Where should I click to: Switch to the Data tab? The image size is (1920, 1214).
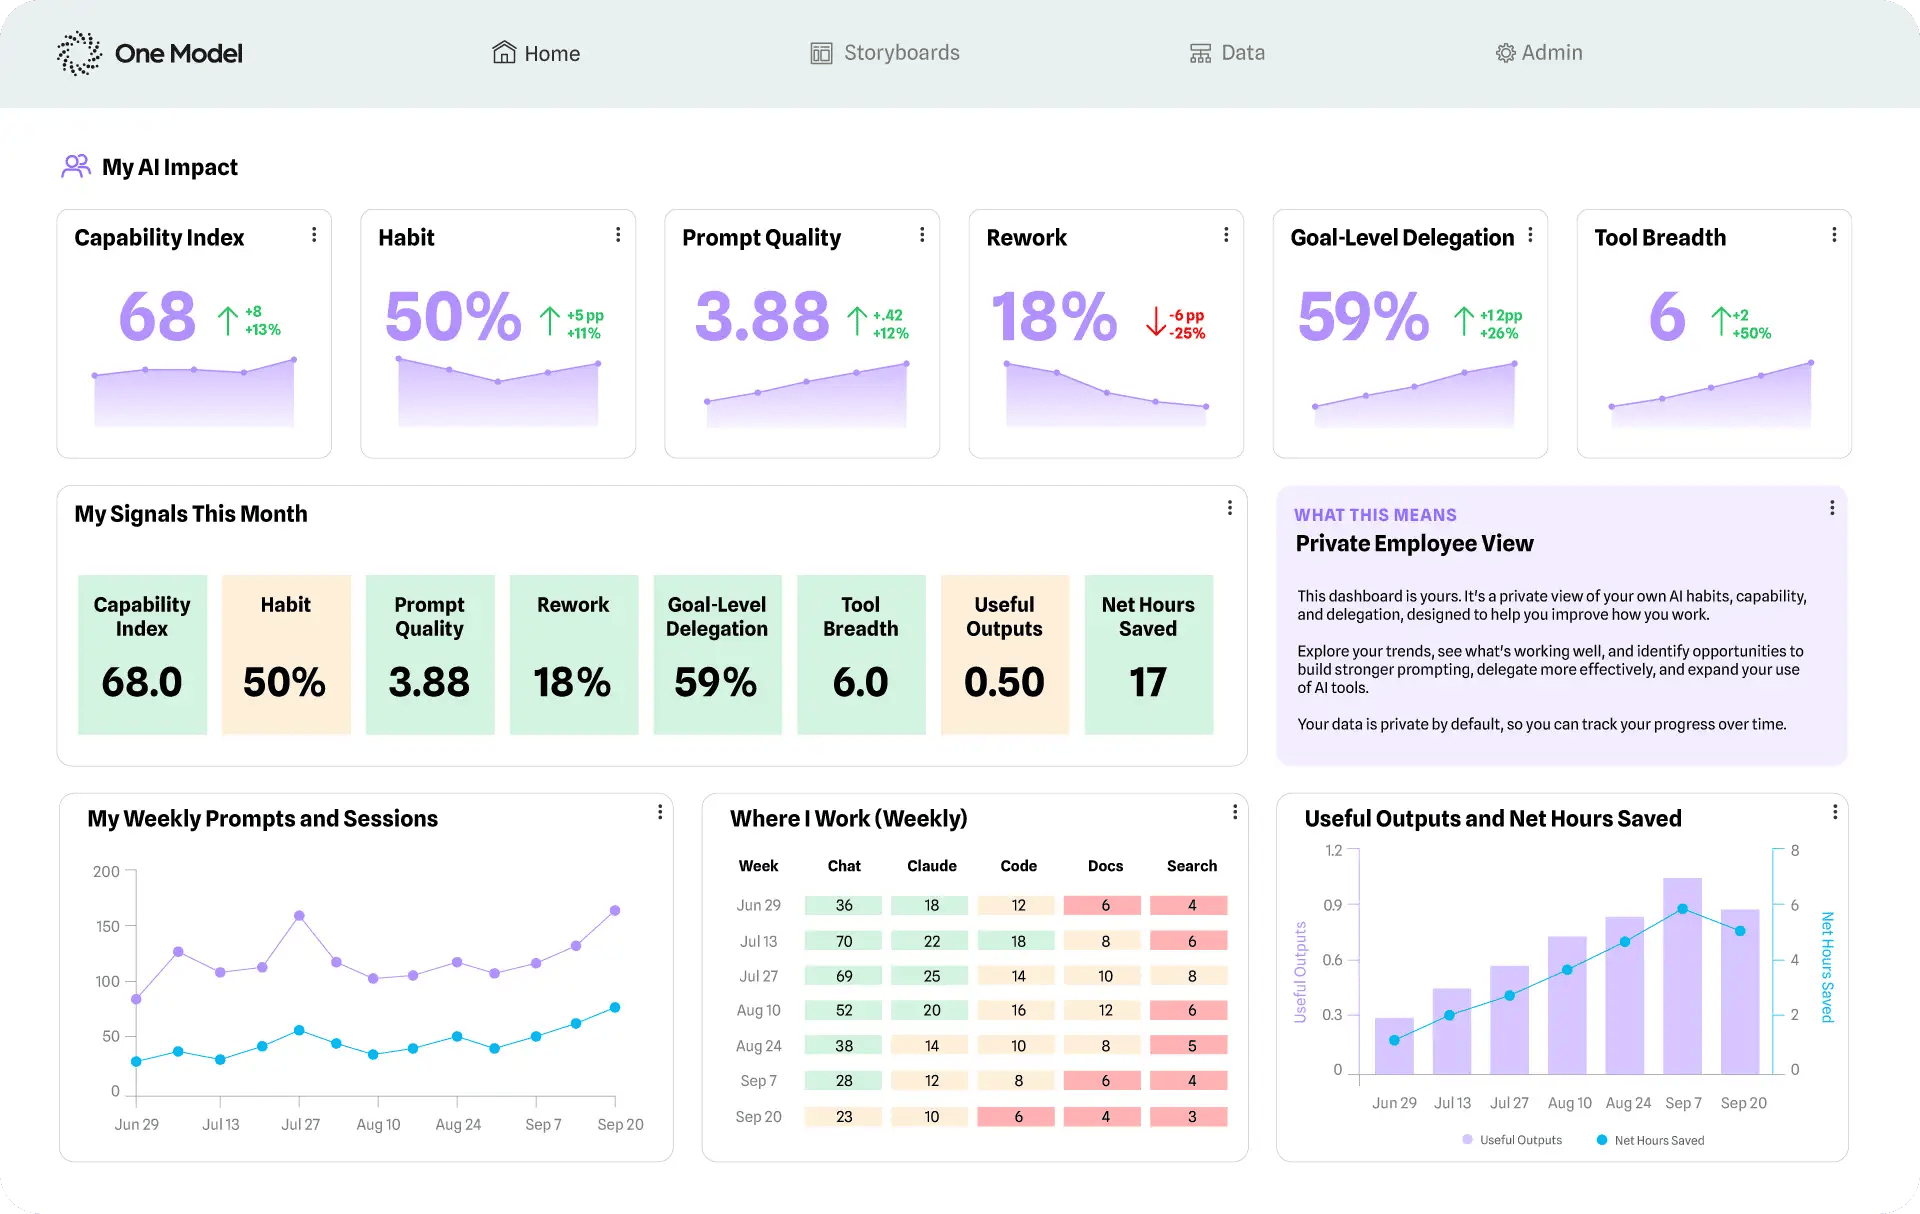point(1227,53)
